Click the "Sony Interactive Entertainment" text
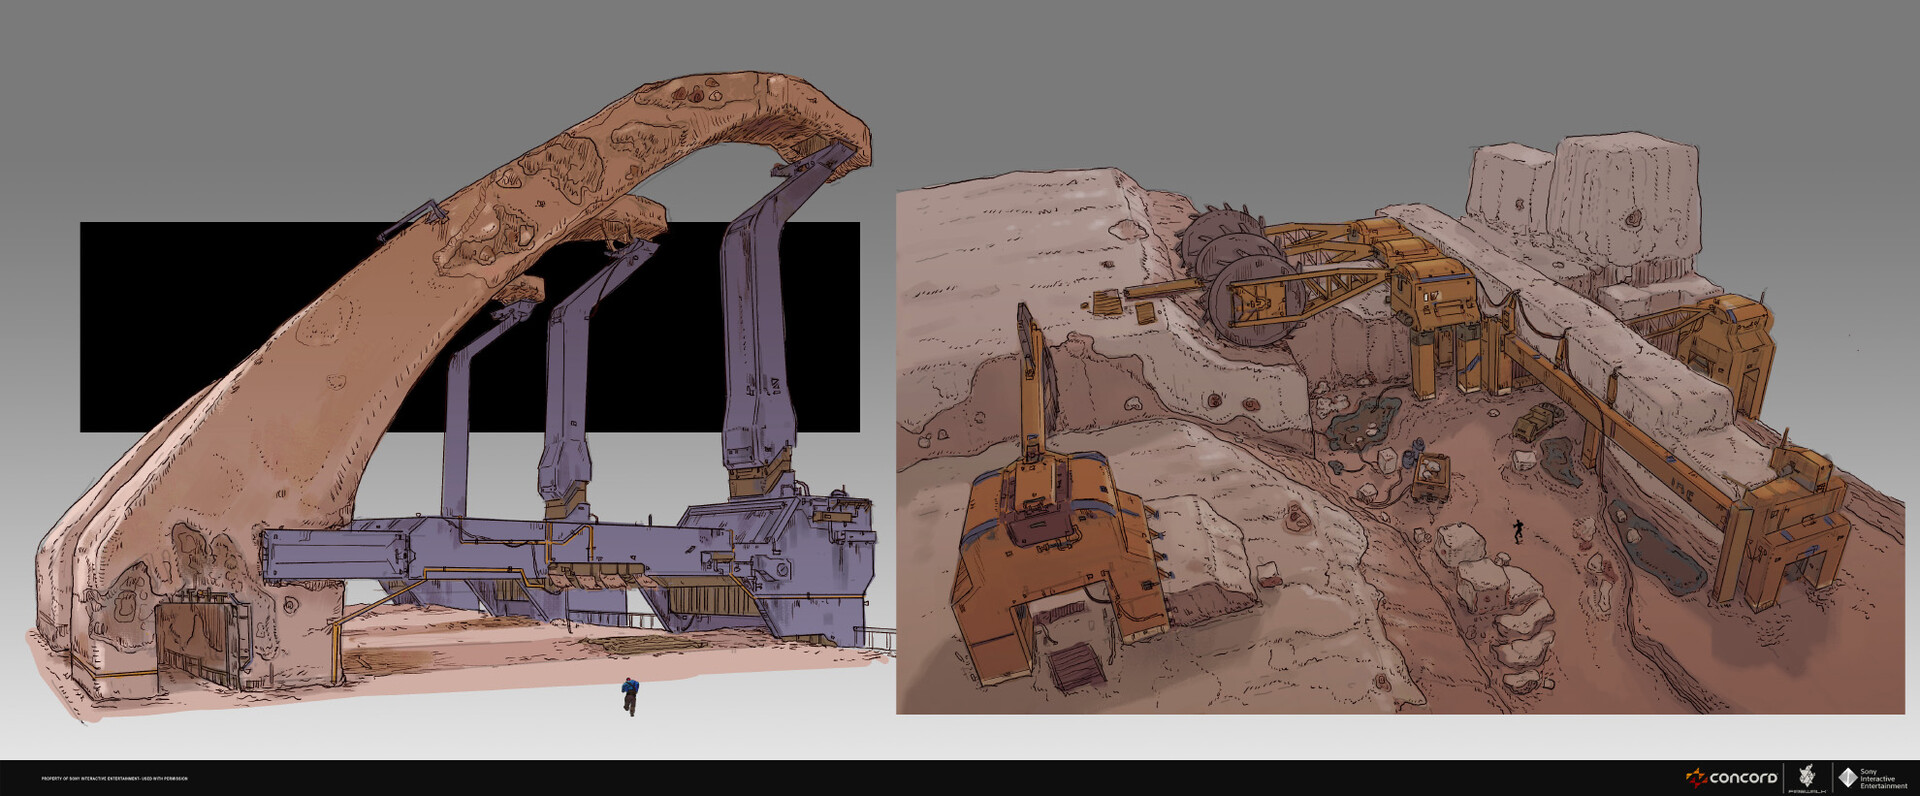Viewport: 1920px width, 796px height. point(1883,779)
